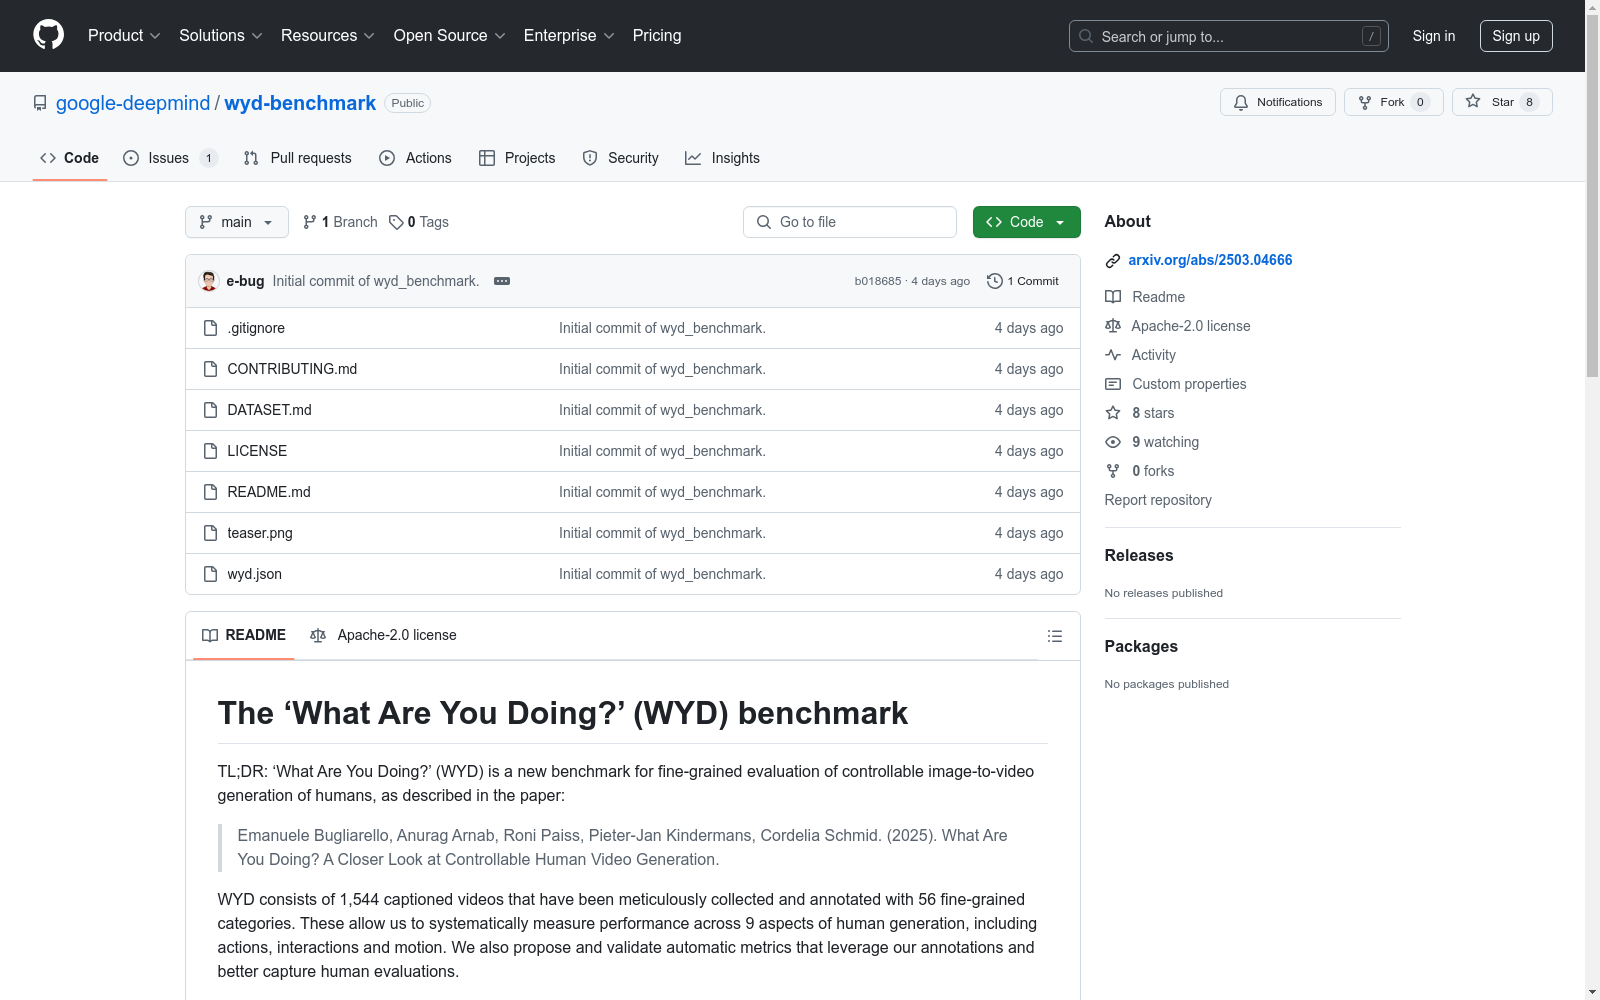Click the e-bug author name

[x=245, y=281]
